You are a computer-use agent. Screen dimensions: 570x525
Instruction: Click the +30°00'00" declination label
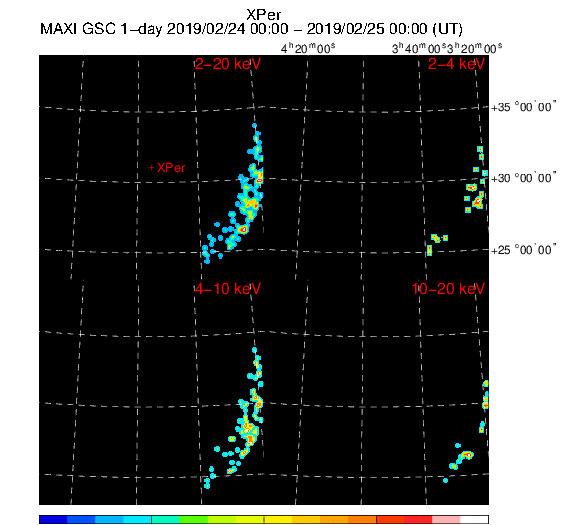click(523, 178)
